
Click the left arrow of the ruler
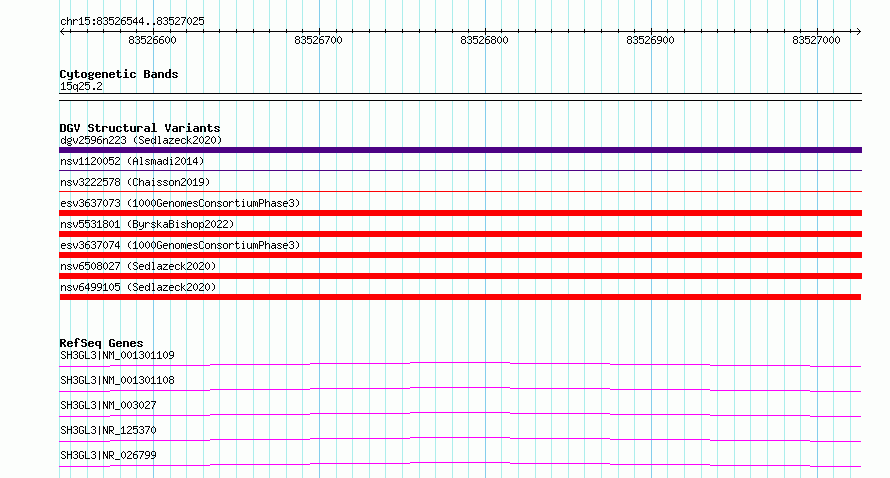(x=62, y=32)
